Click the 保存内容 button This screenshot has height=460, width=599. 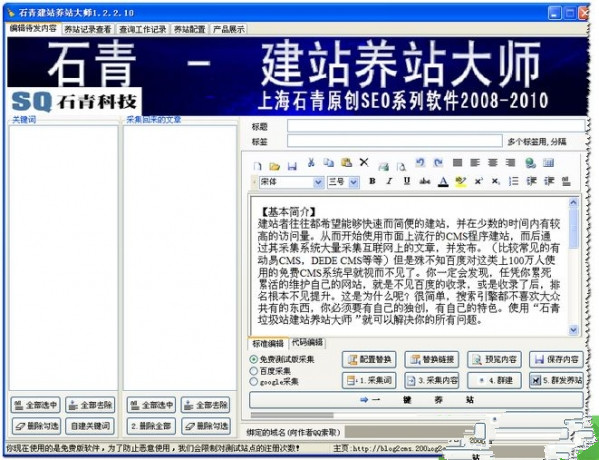[x=556, y=359]
